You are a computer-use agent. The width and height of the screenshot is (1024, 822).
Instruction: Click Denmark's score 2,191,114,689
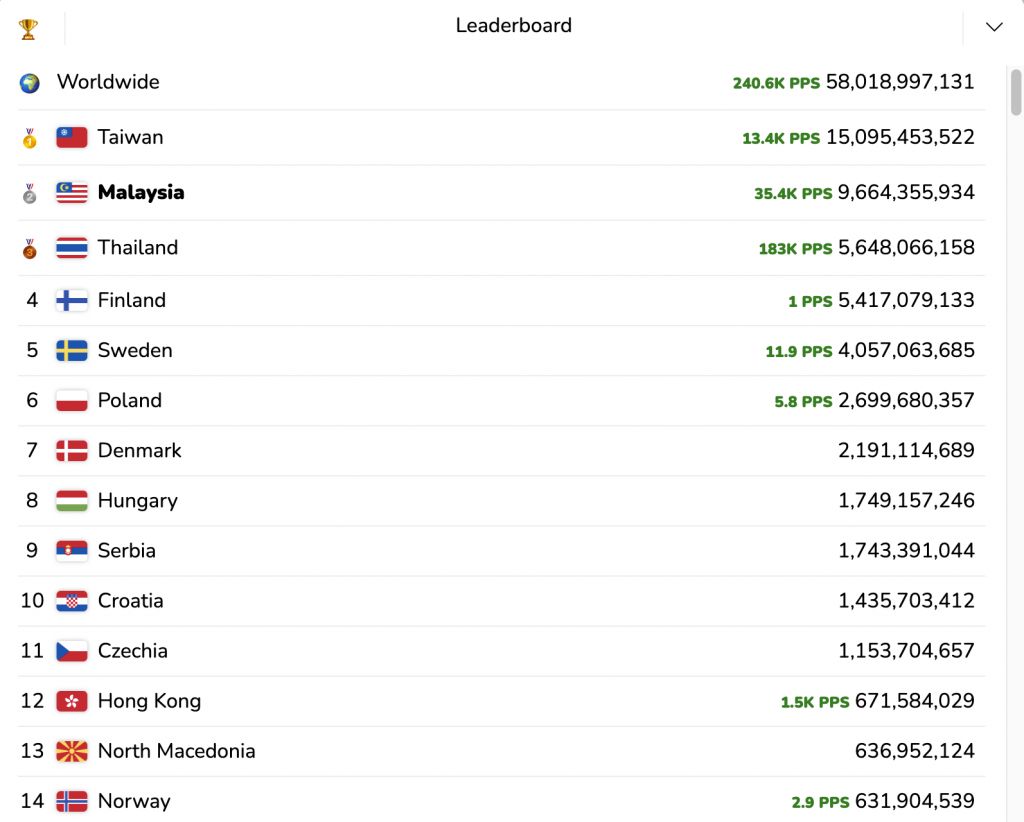click(x=906, y=450)
